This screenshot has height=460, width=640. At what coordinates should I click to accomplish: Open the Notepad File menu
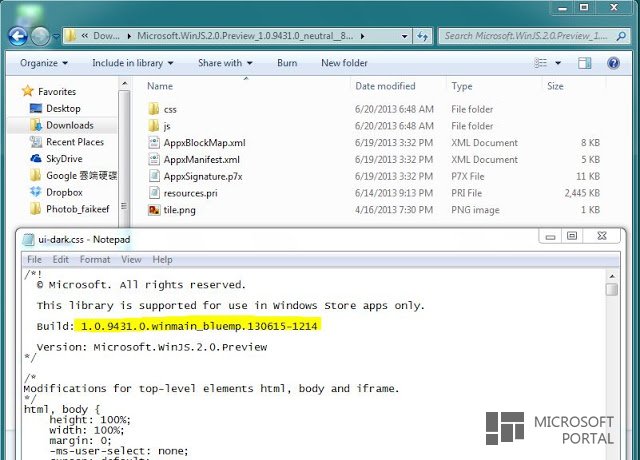click(34, 260)
